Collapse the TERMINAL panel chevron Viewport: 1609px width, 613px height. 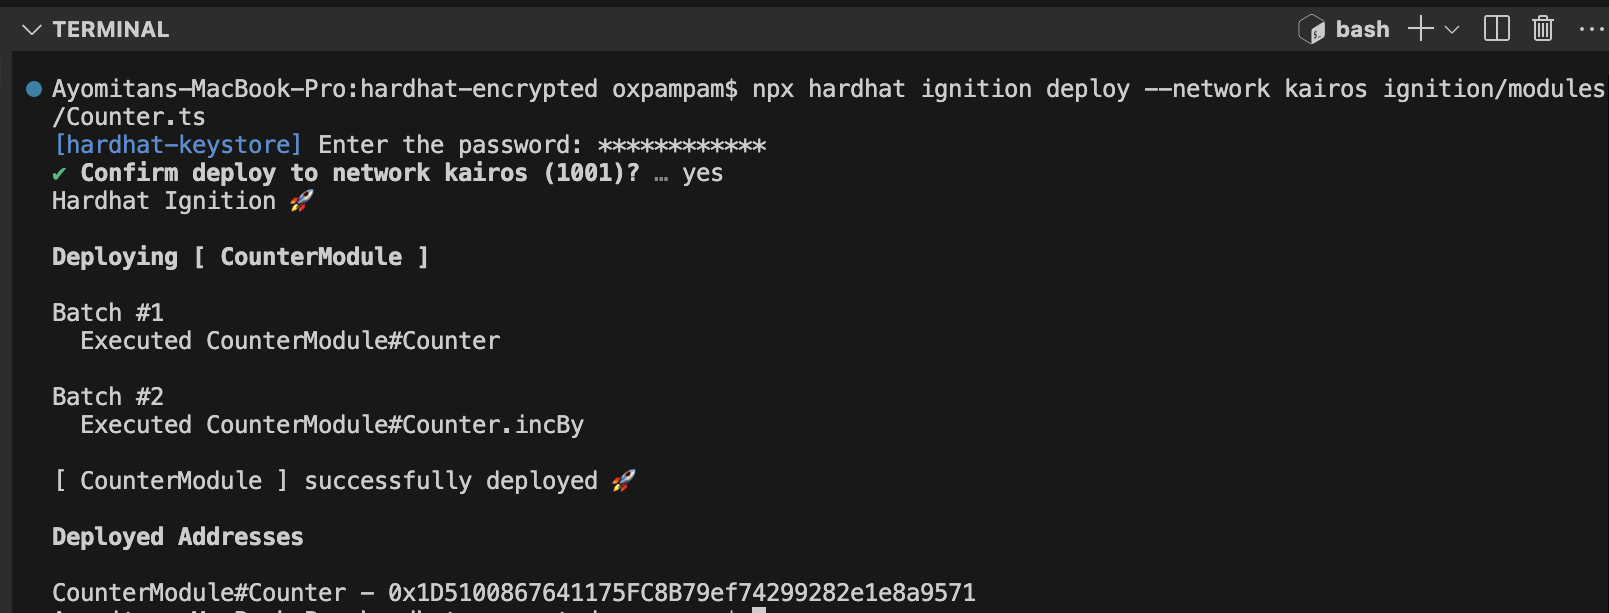pyautogui.click(x=32, y=30)
